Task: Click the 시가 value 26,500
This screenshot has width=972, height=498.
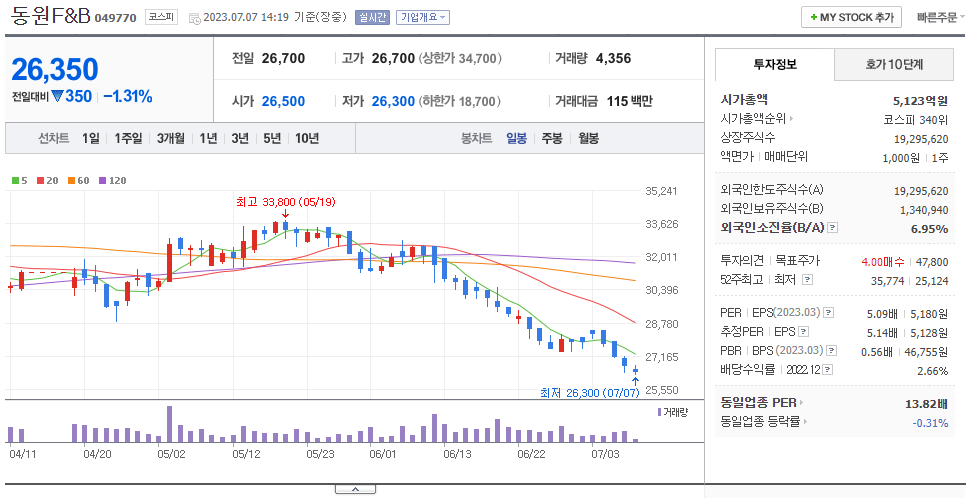Action: (x=283, y=101)
